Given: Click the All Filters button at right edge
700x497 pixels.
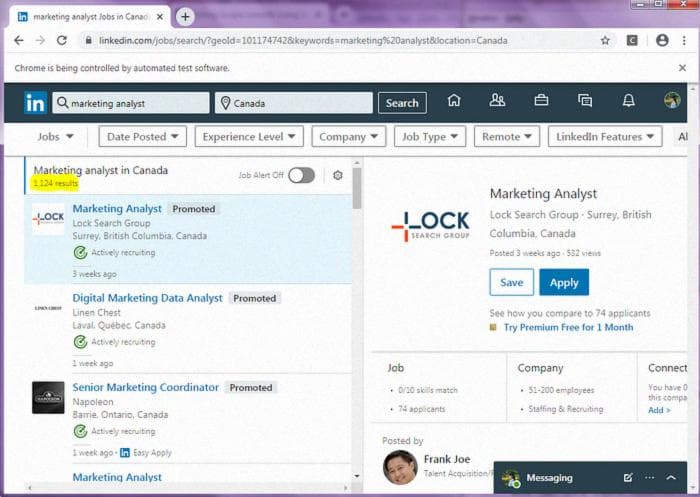Looking at the screenshot, I should tap(680, 137).
